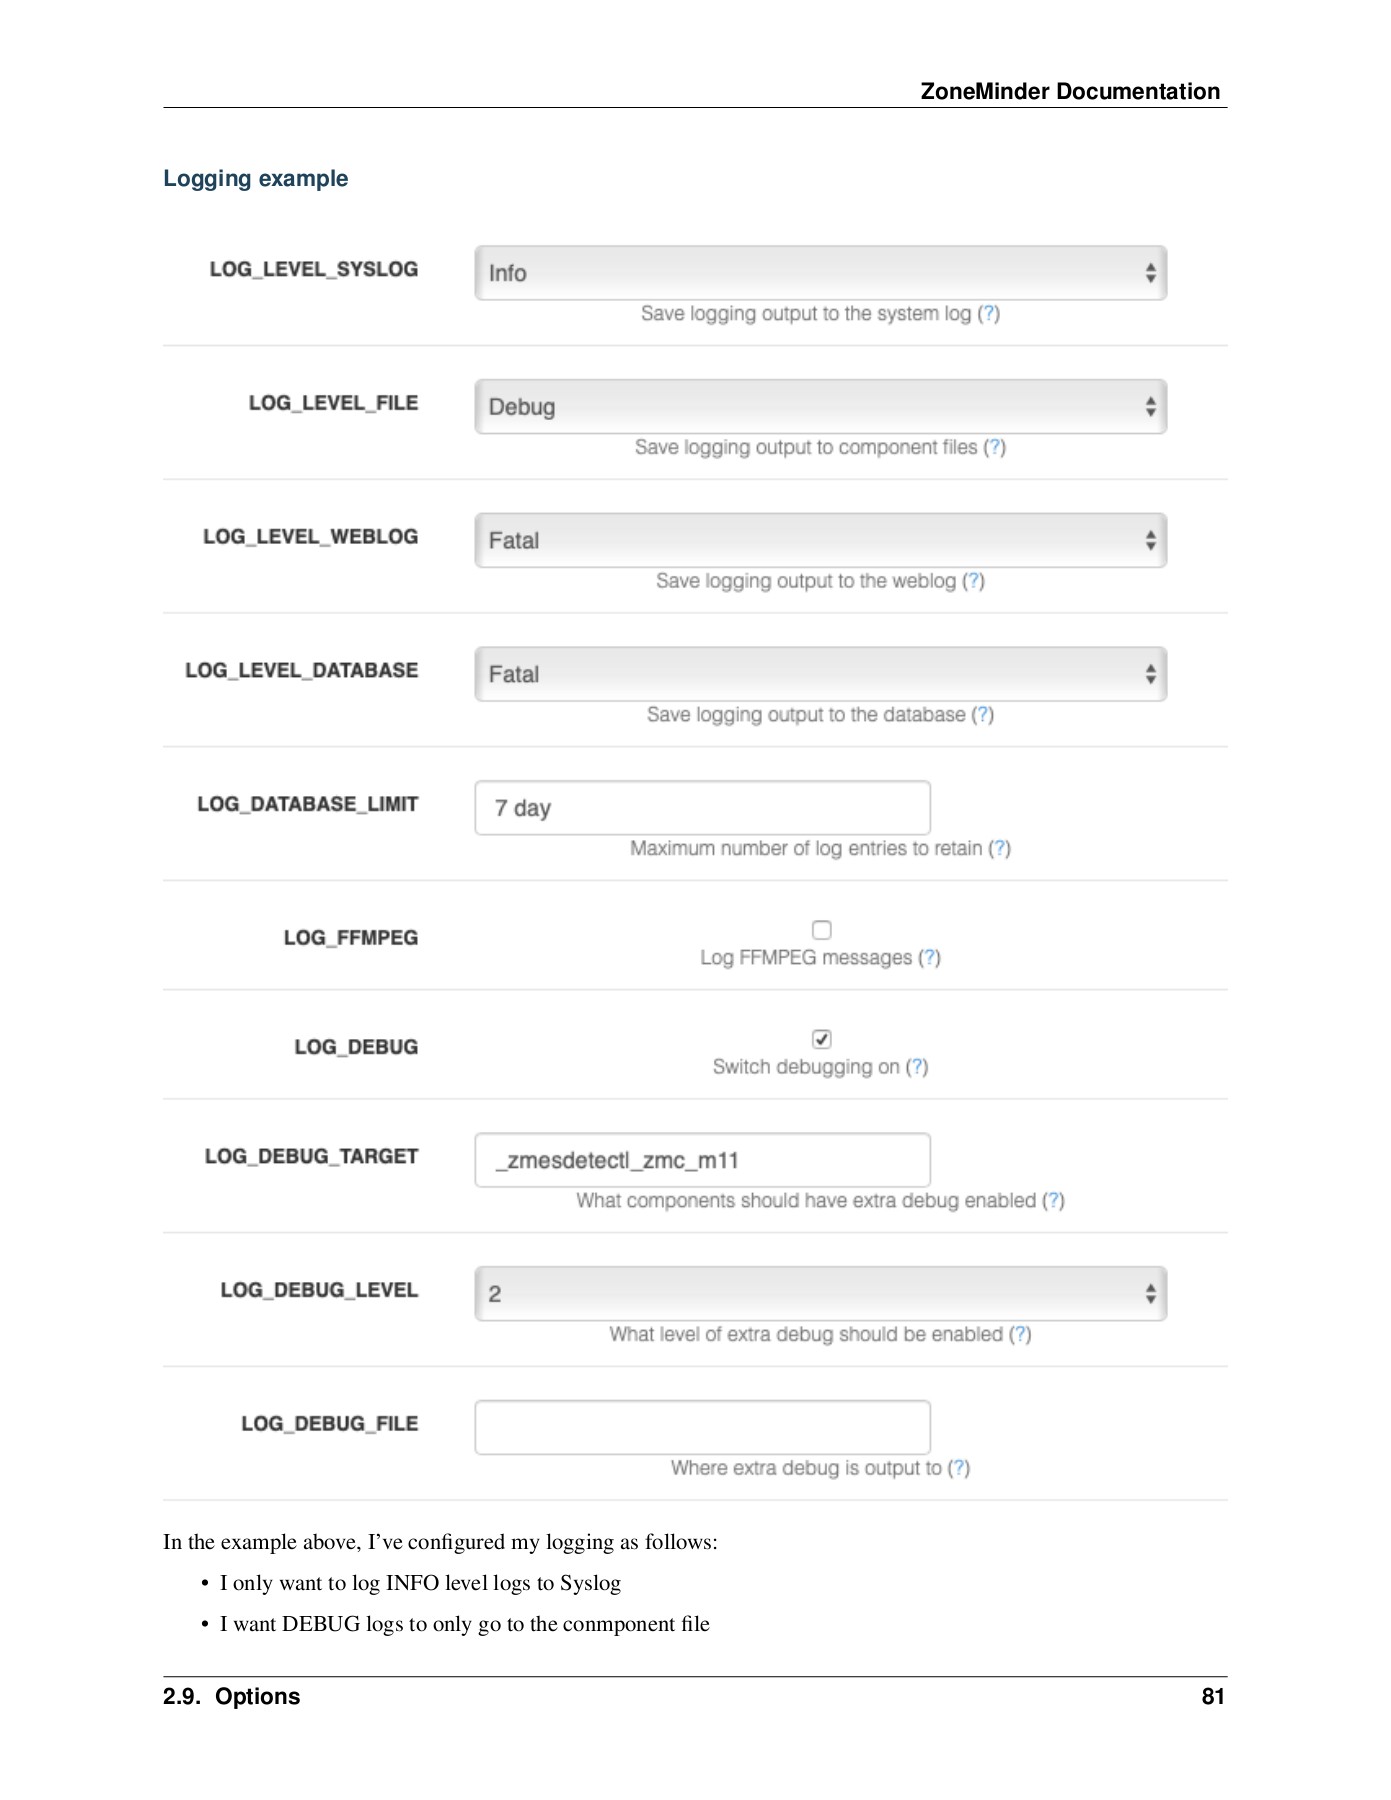Show help for Switch debugging on
Viewport: 1391px width, 1800px height.
point(917,1067)
